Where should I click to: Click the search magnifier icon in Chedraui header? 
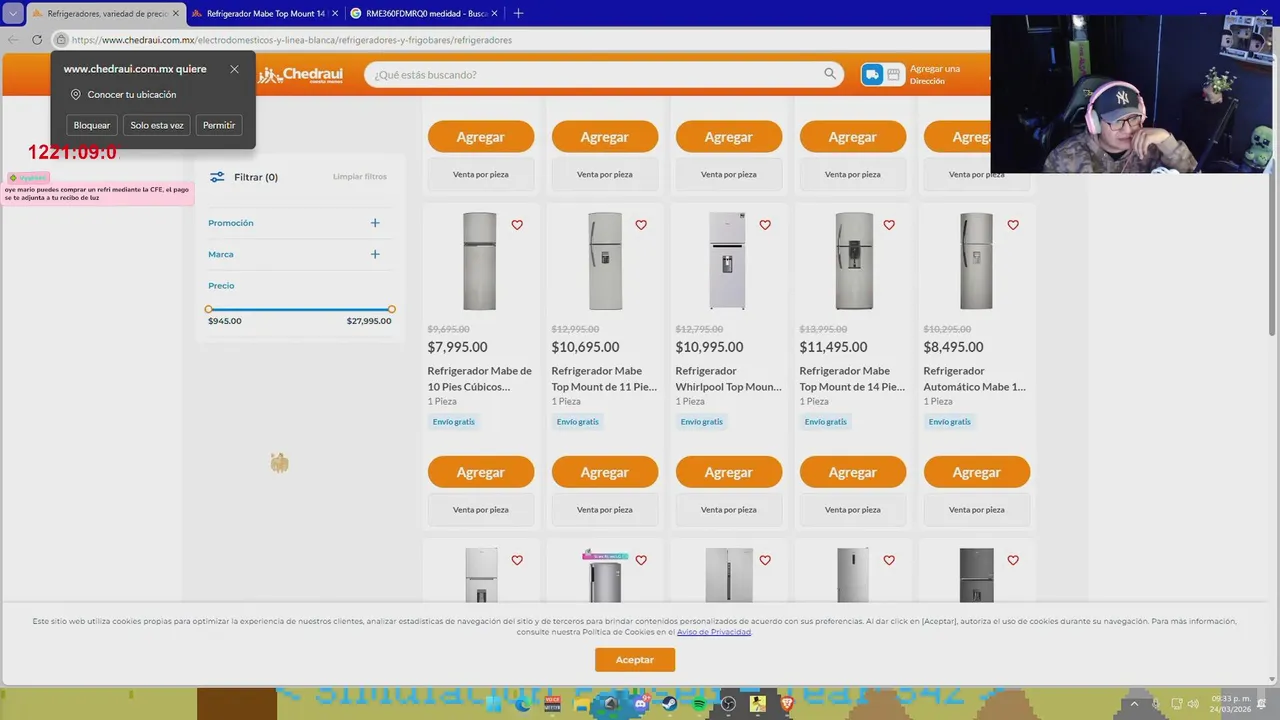pyautogui.click(x=830, y=74)
